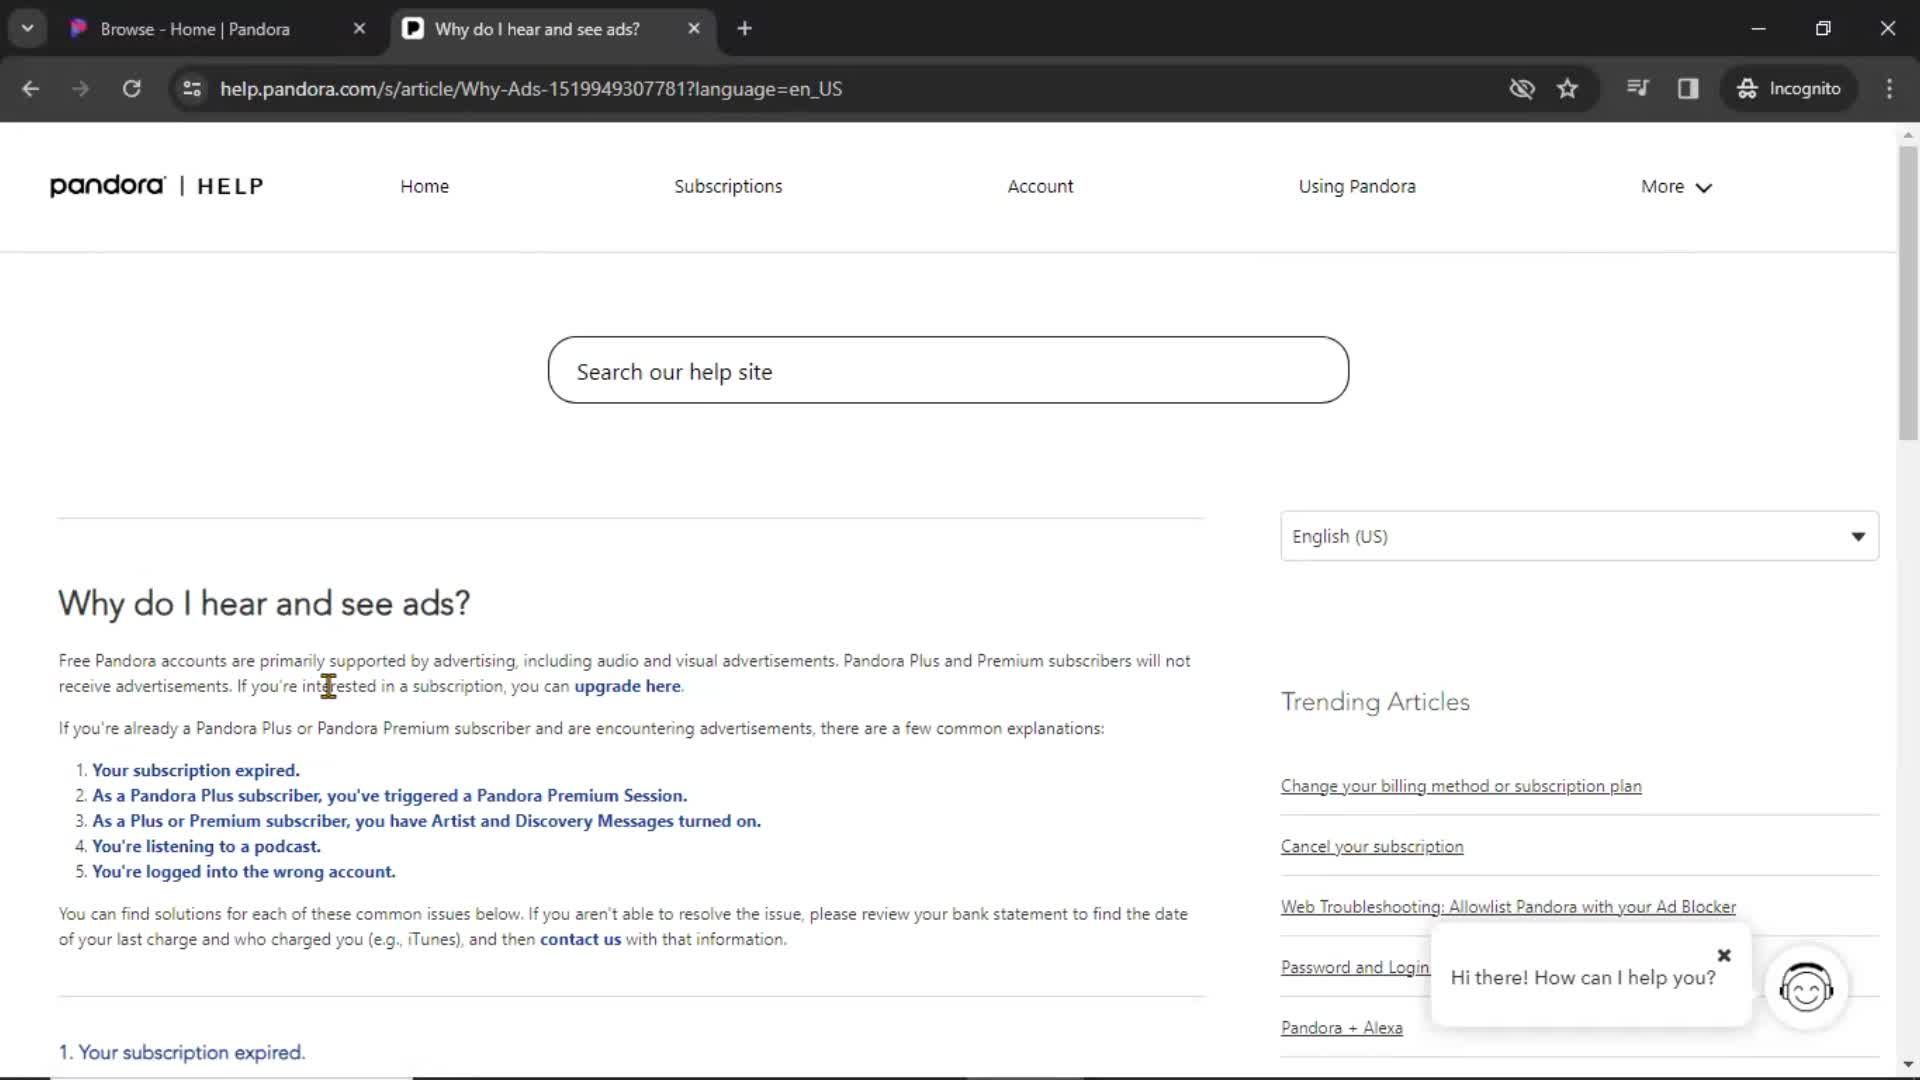Open the Subscriptions navigation item

728,187
